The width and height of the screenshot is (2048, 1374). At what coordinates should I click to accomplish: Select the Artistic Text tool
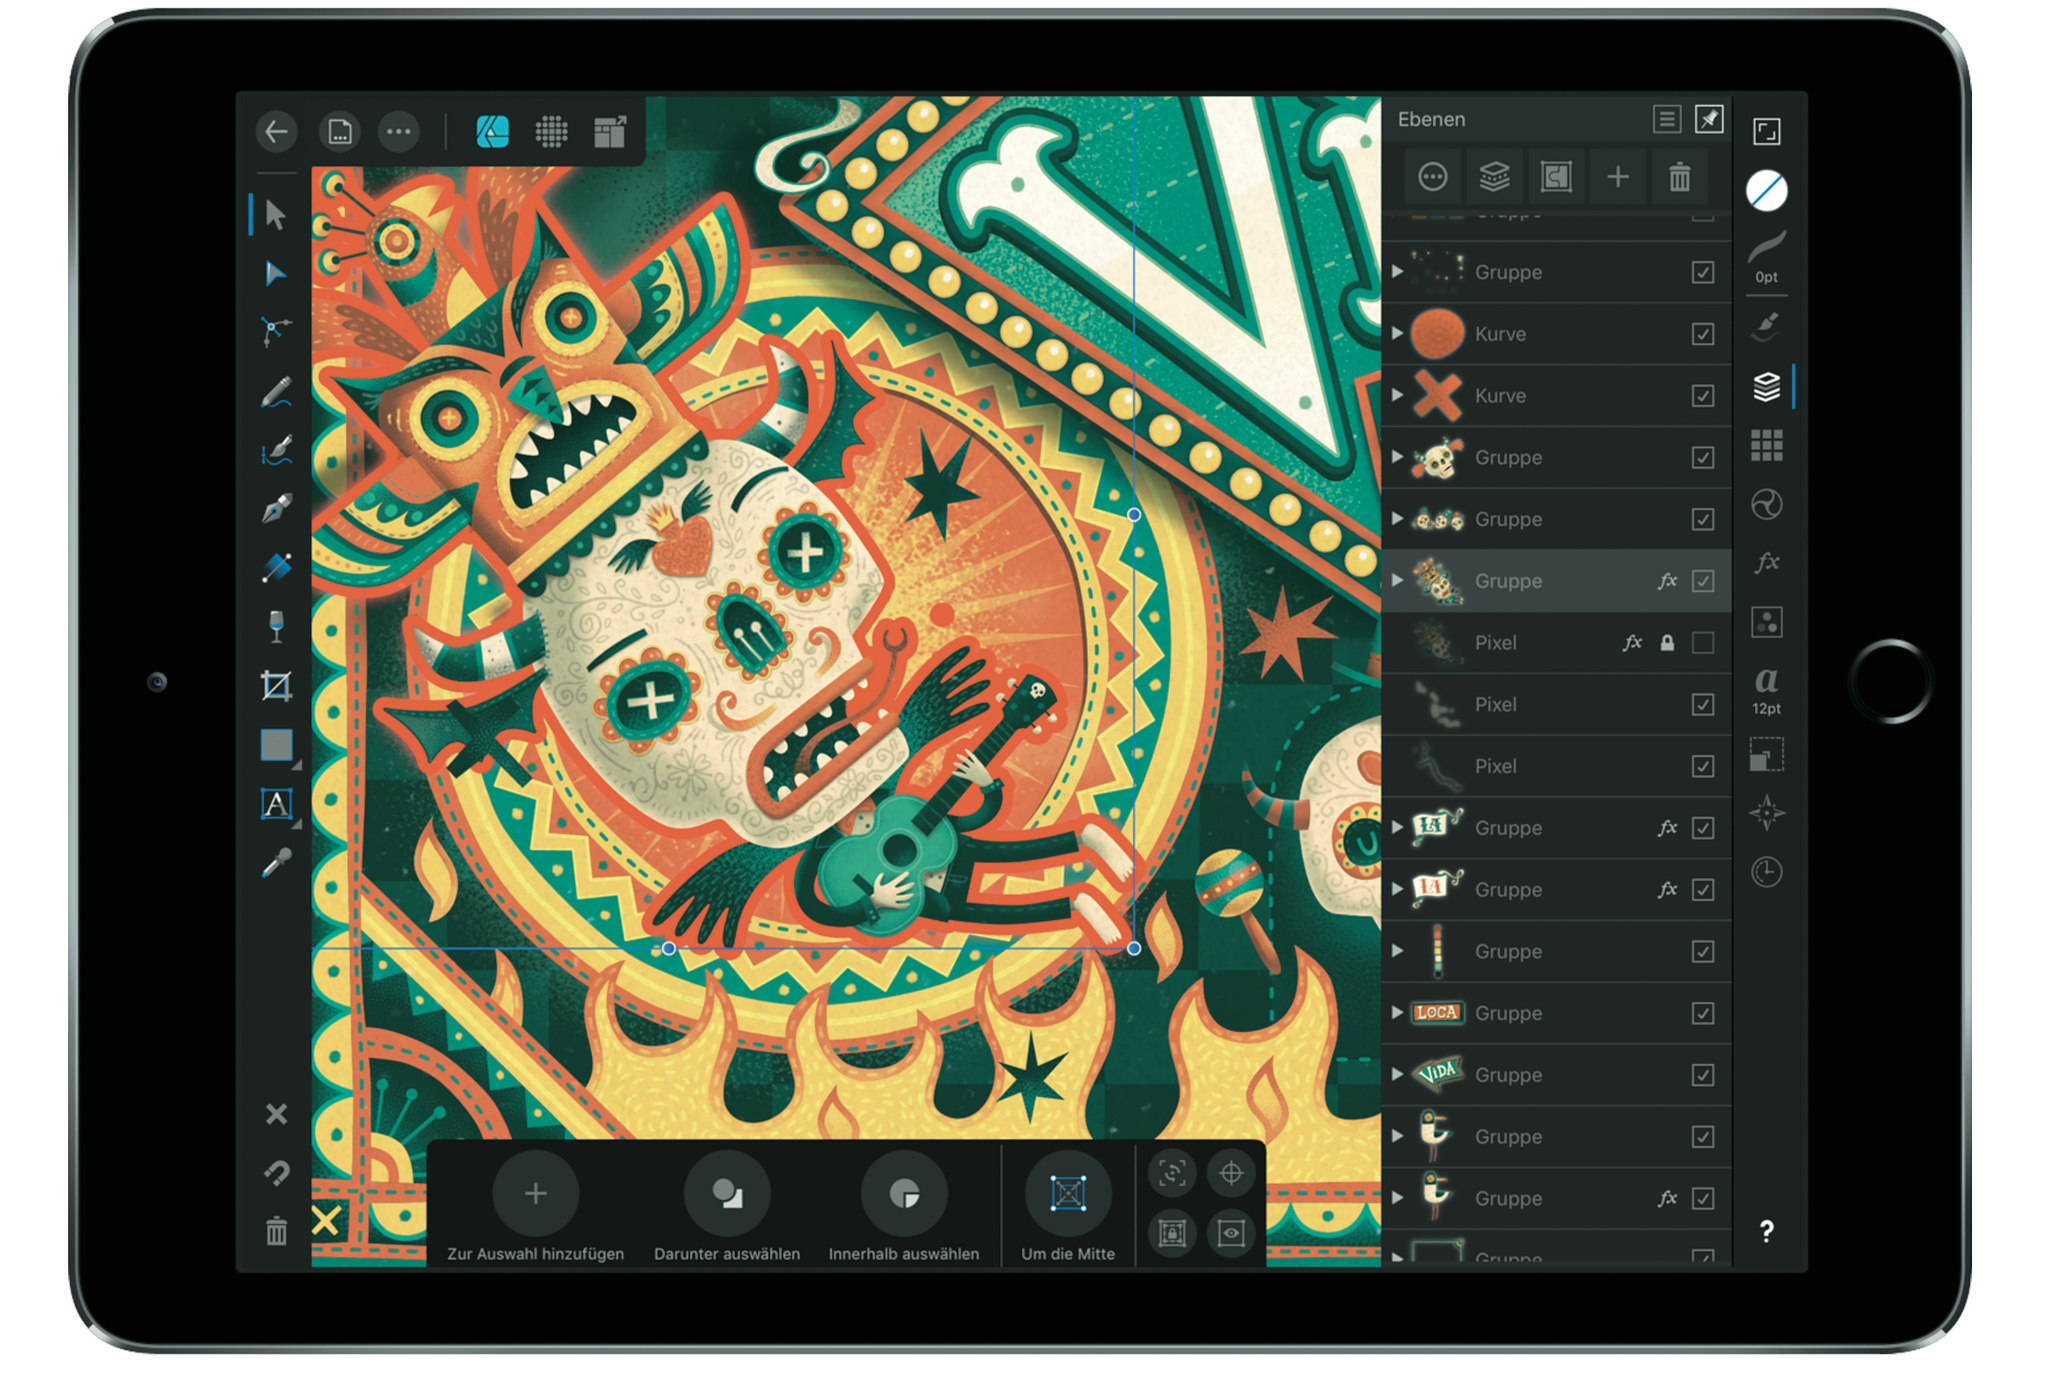pos(276,804)
